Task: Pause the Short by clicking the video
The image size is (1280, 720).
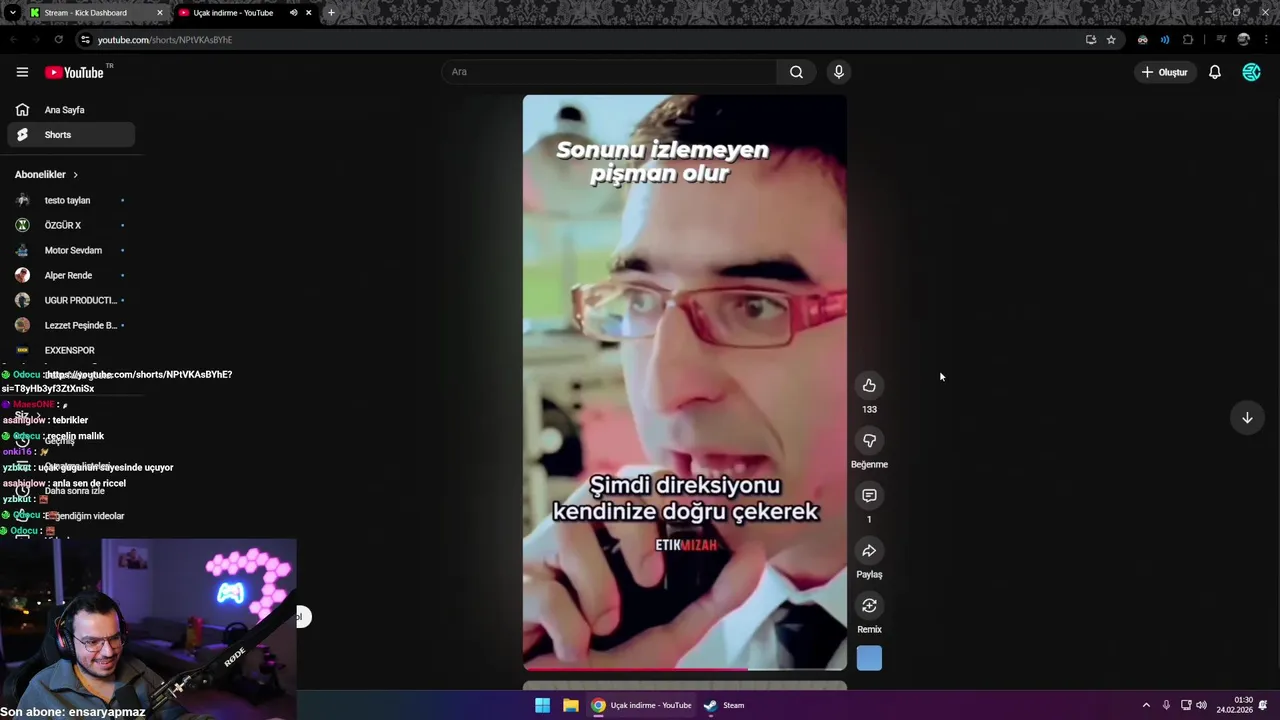Action: click(685, 382)
